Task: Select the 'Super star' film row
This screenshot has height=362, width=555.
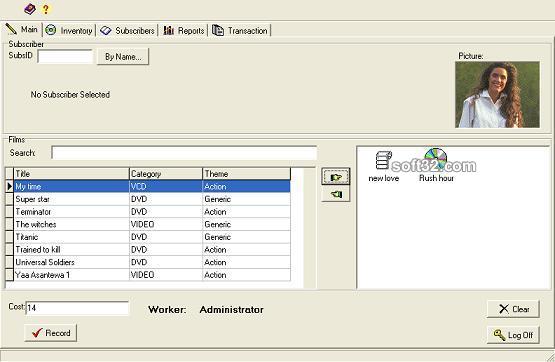Action: click(x=152, y=199)
